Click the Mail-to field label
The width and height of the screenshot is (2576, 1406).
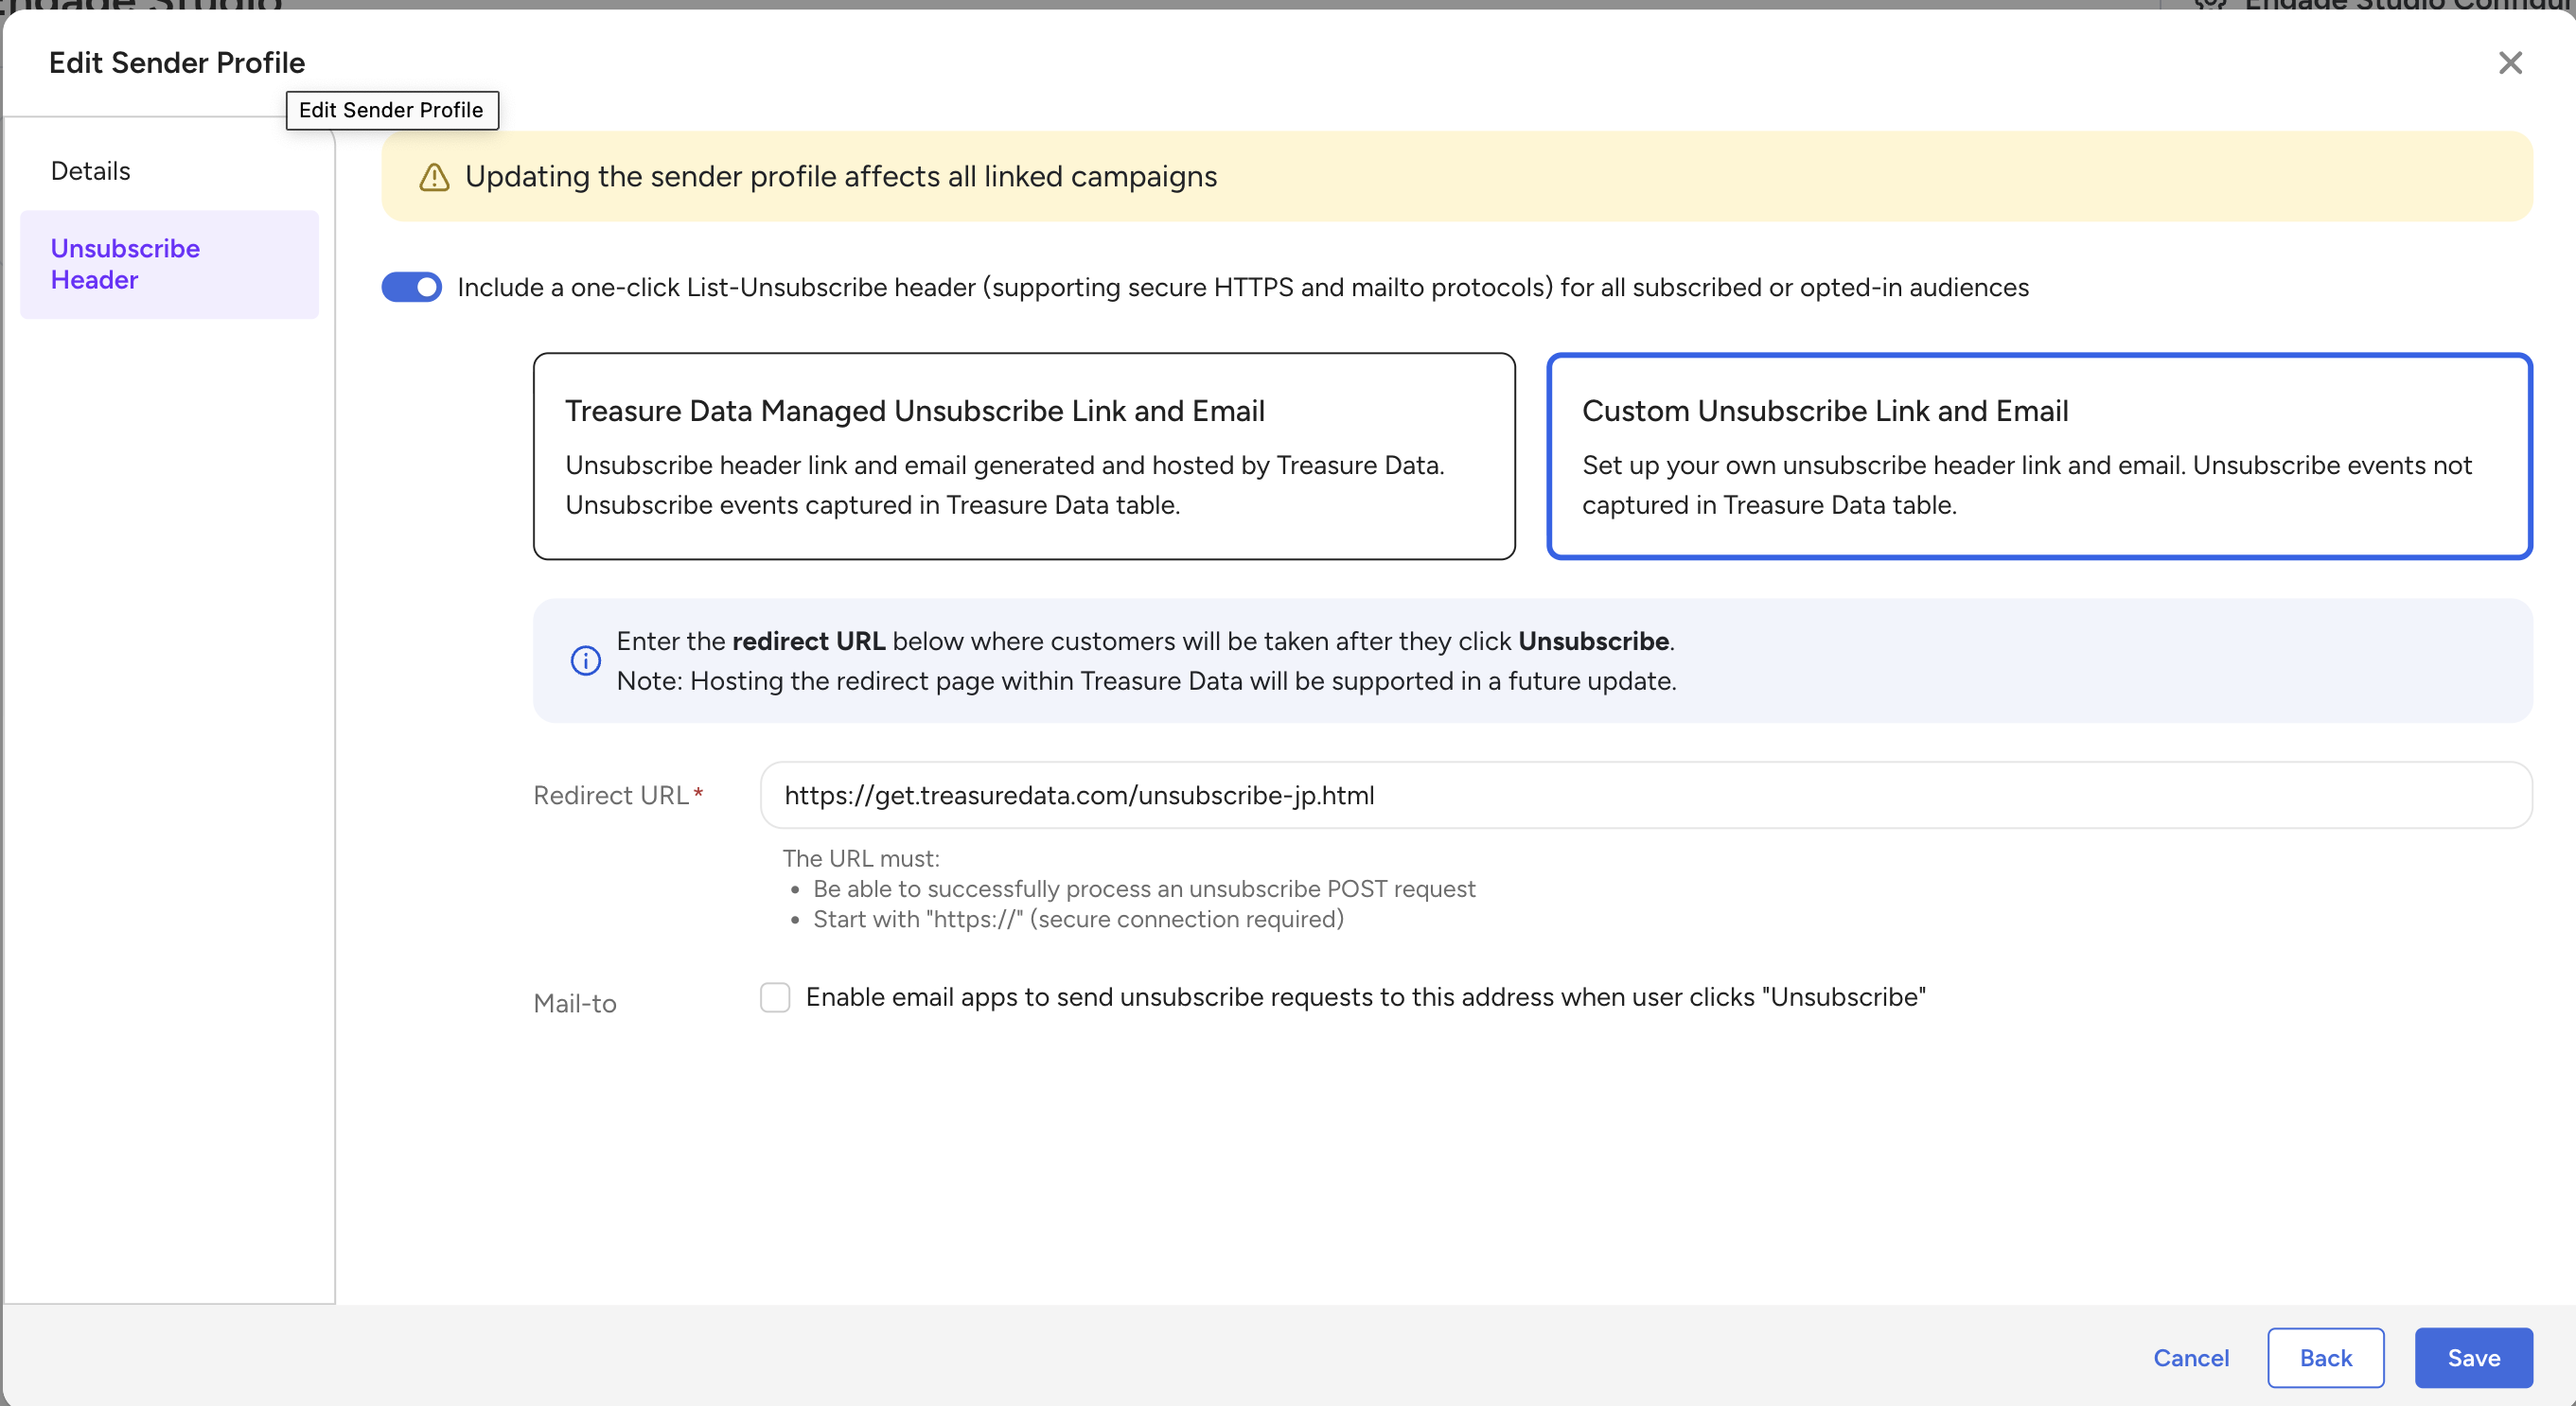tap(575, 1003)
